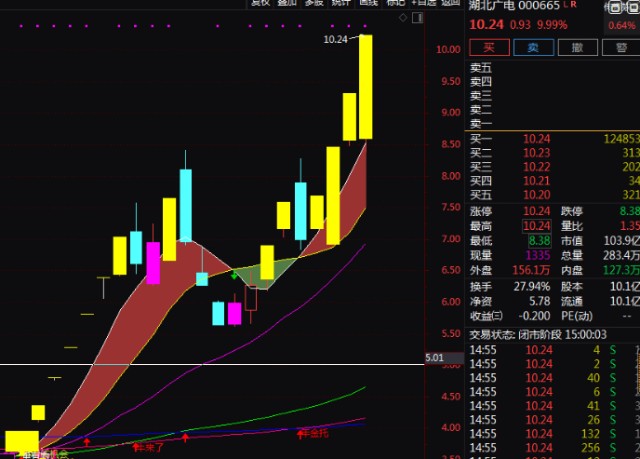Click the 买三 bid row at 10.22
Image resolution: width=640 pixels, height=459 pixels.
tap(554, 166)
